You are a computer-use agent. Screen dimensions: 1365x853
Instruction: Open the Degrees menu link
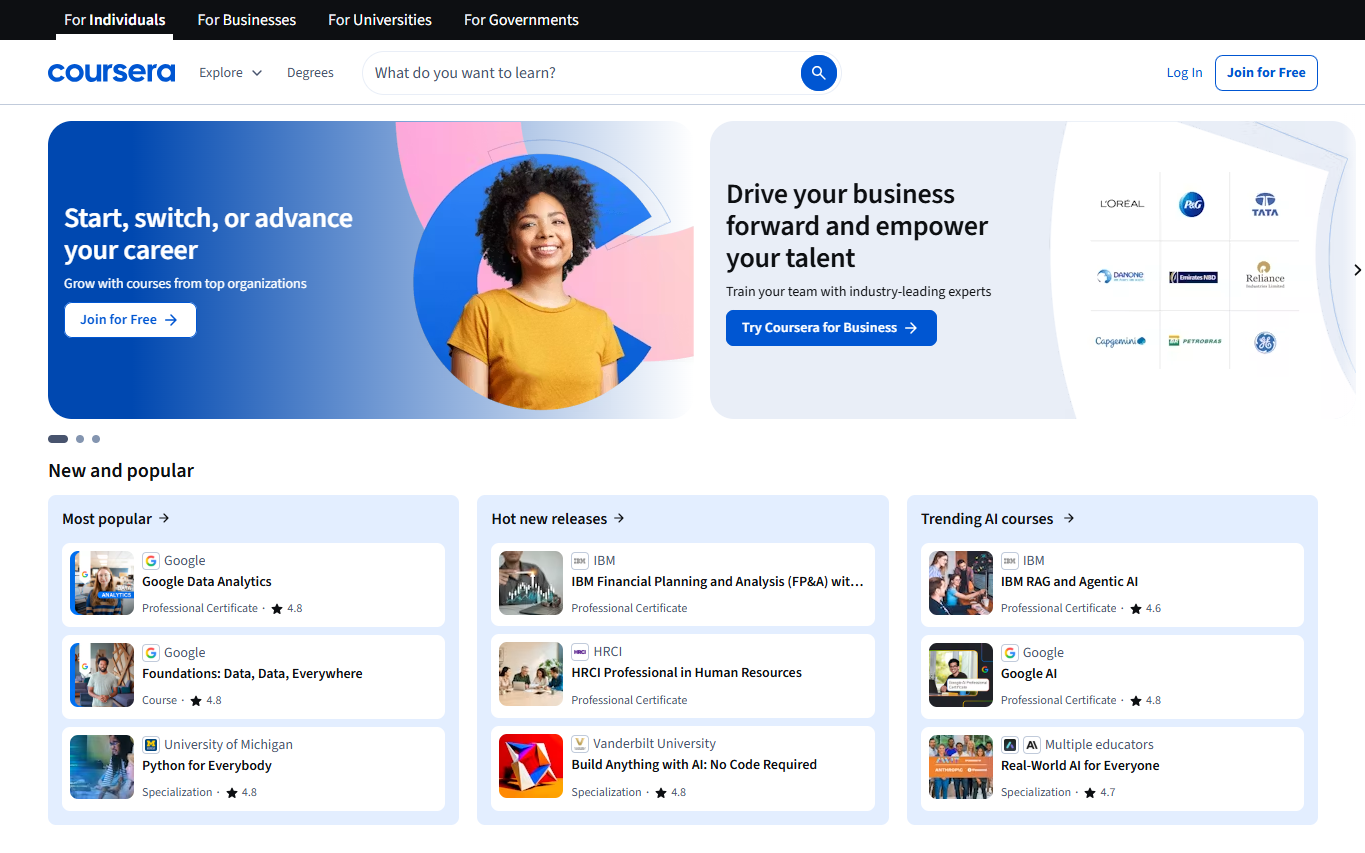click(310, 73)
